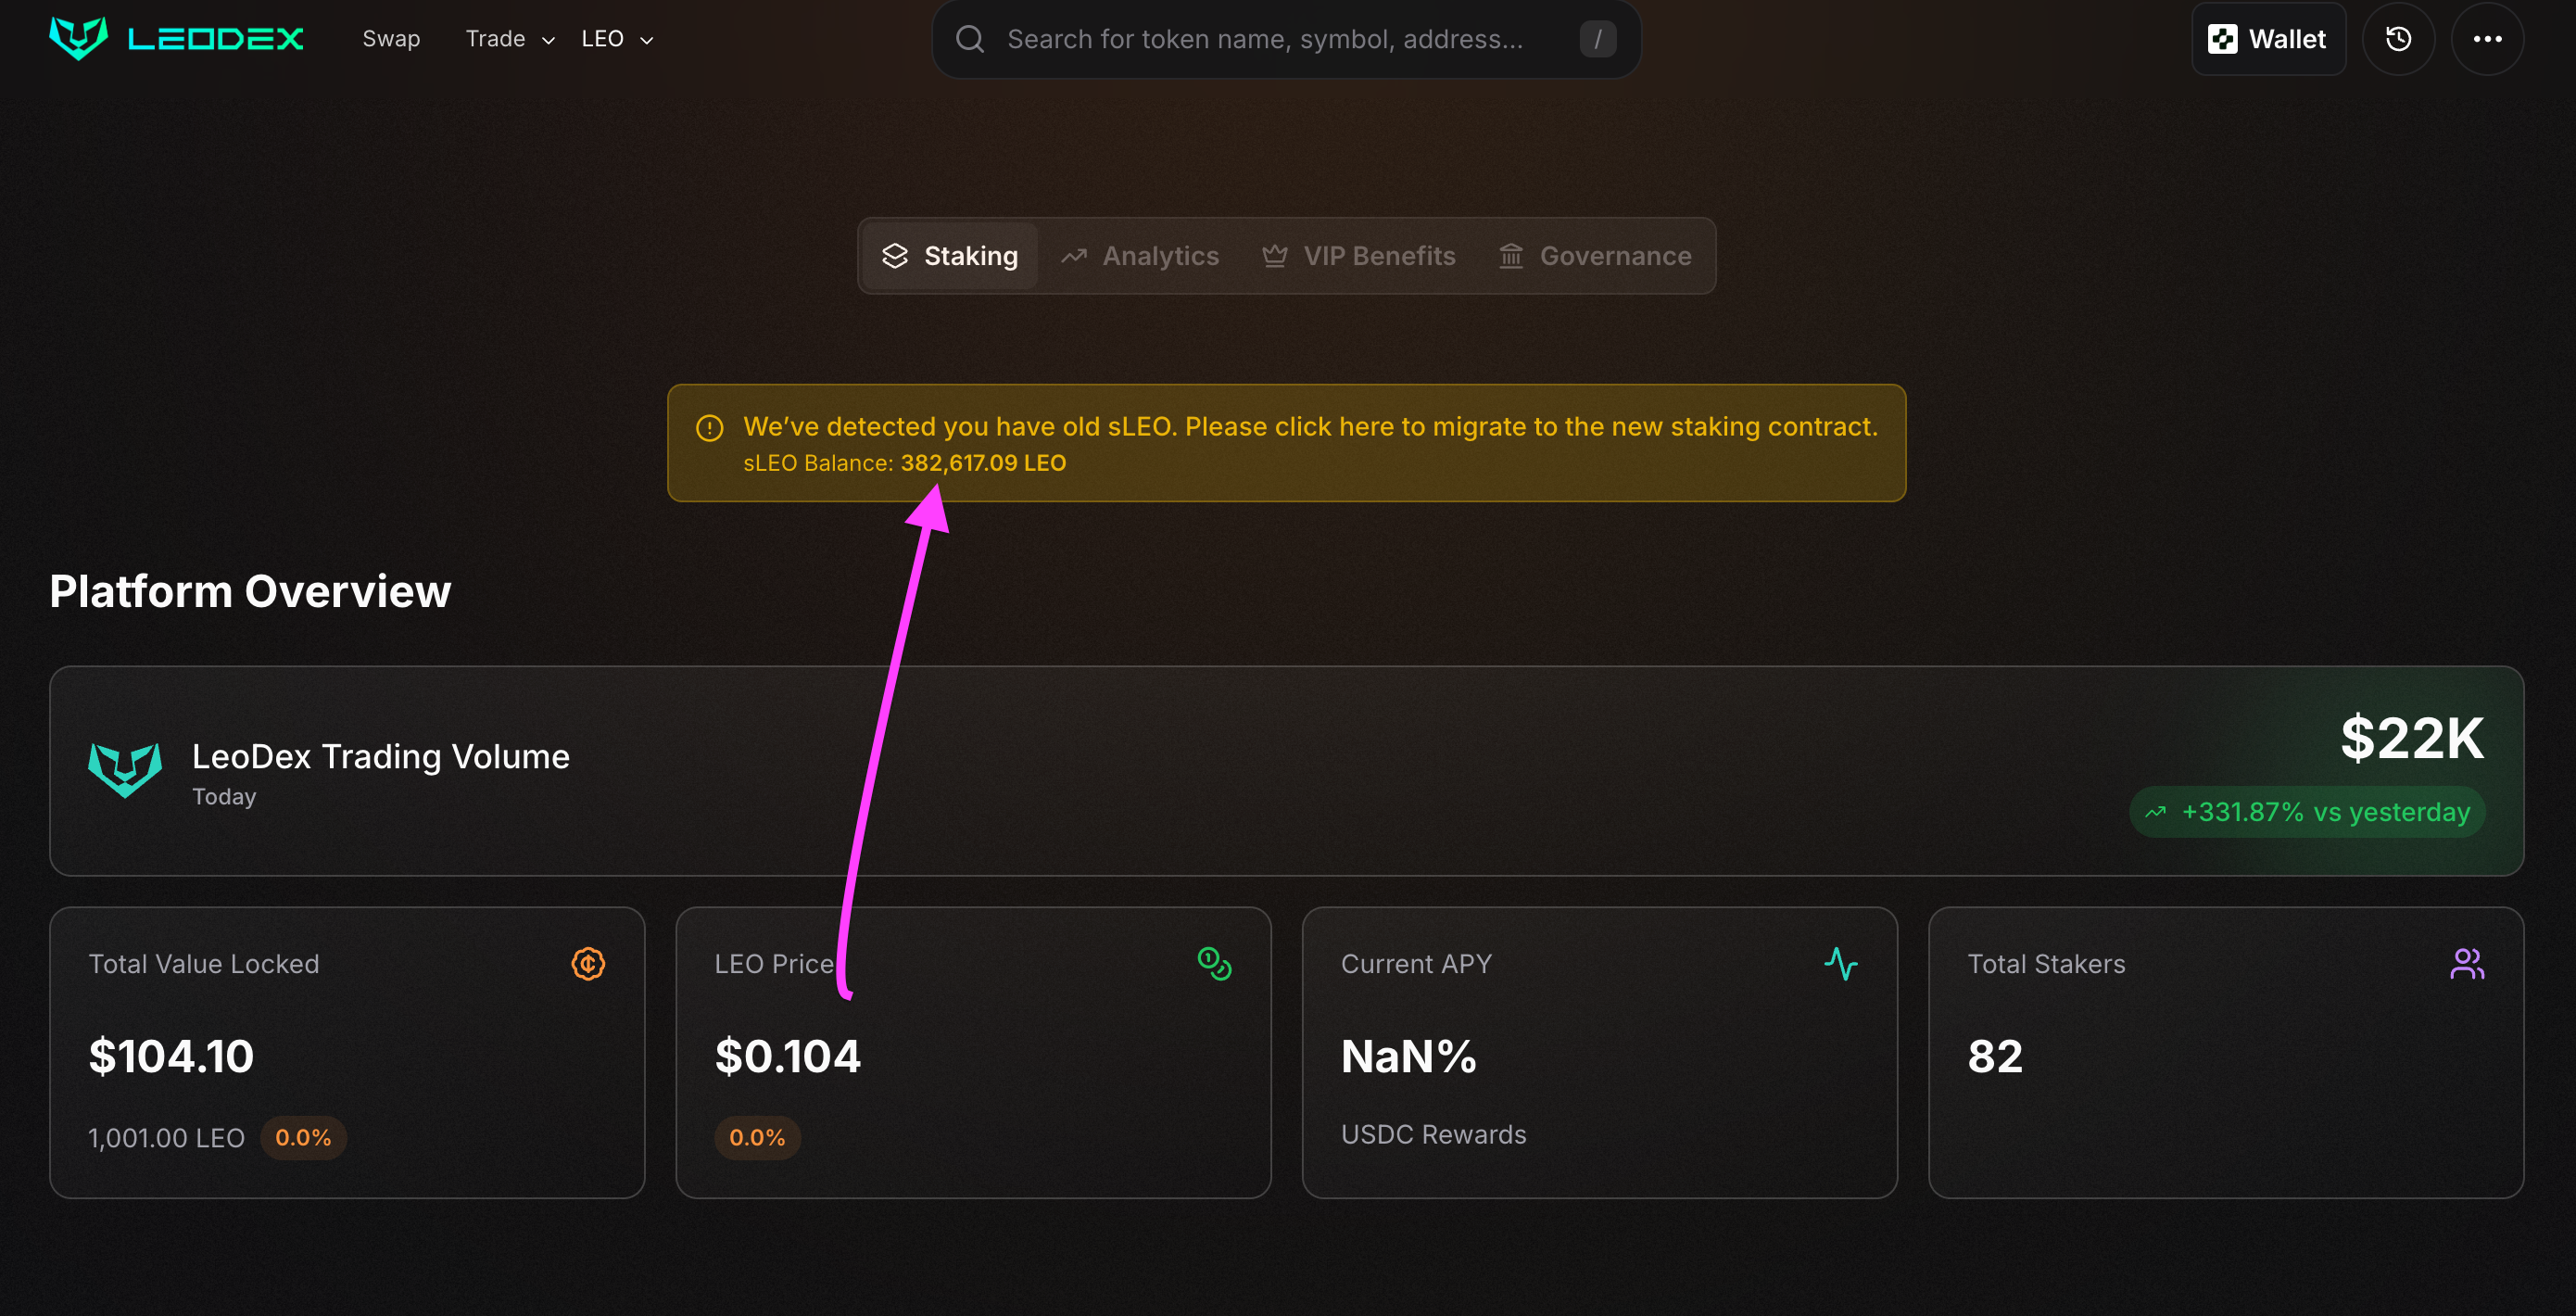Click the warning icon in migration banner
Viewport: 2576px width, 1316px height.
(709, 428)
